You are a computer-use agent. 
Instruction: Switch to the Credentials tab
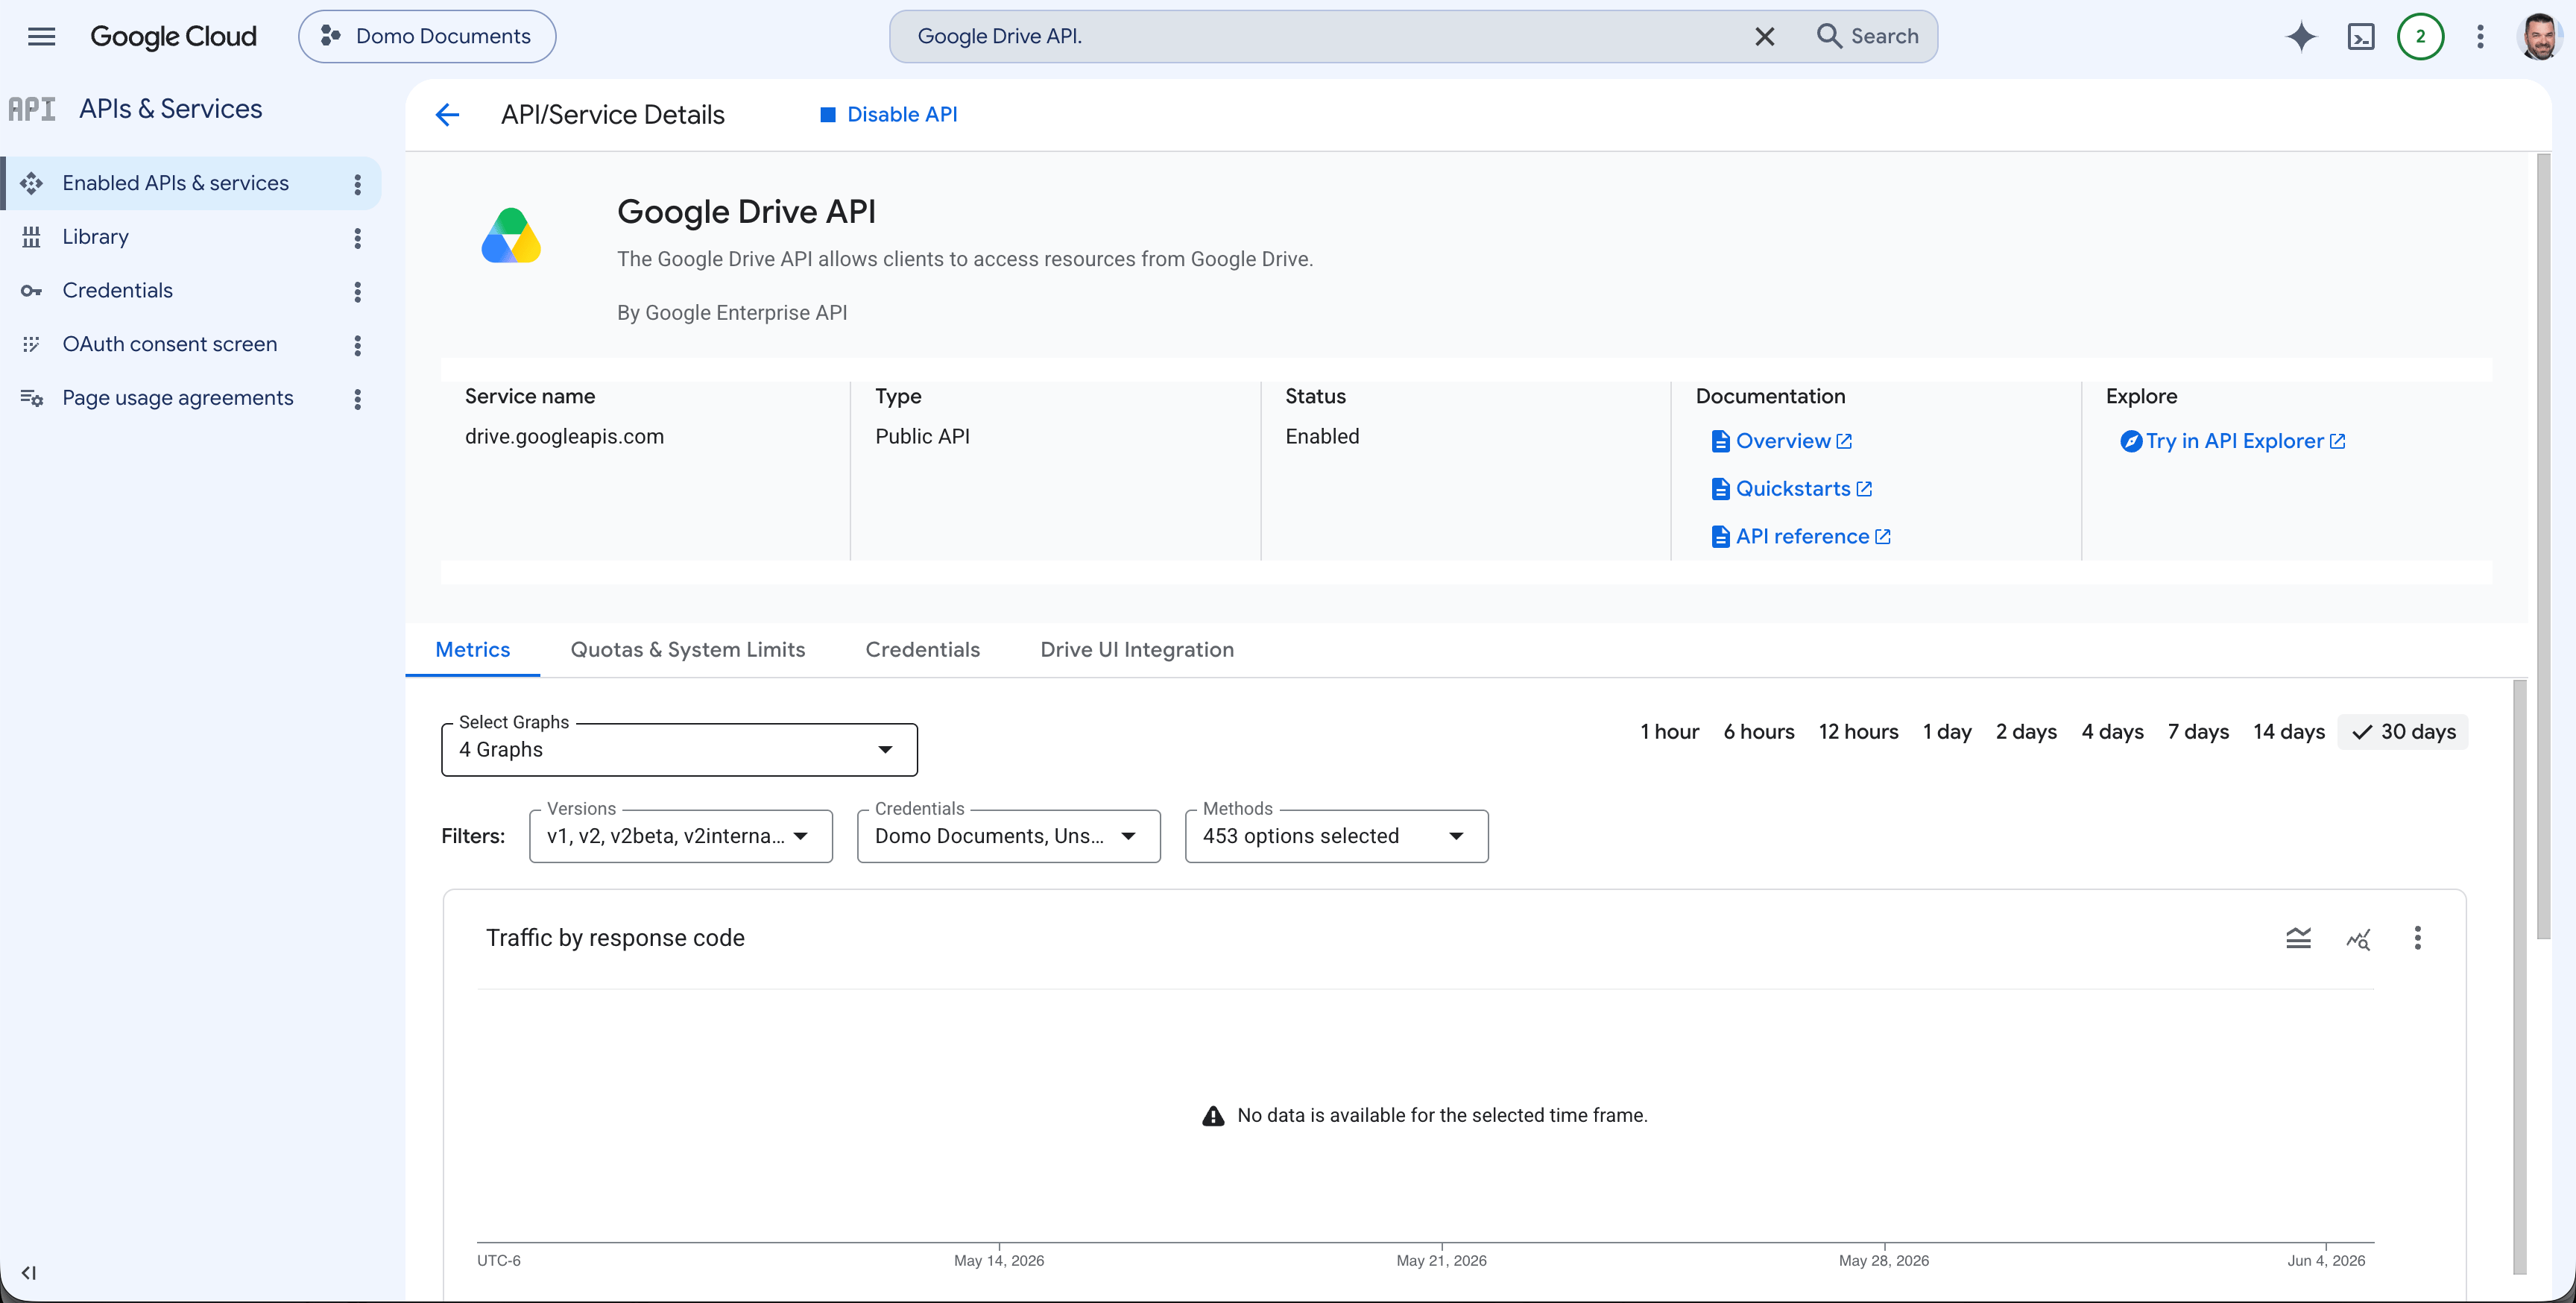coord(922,650)
